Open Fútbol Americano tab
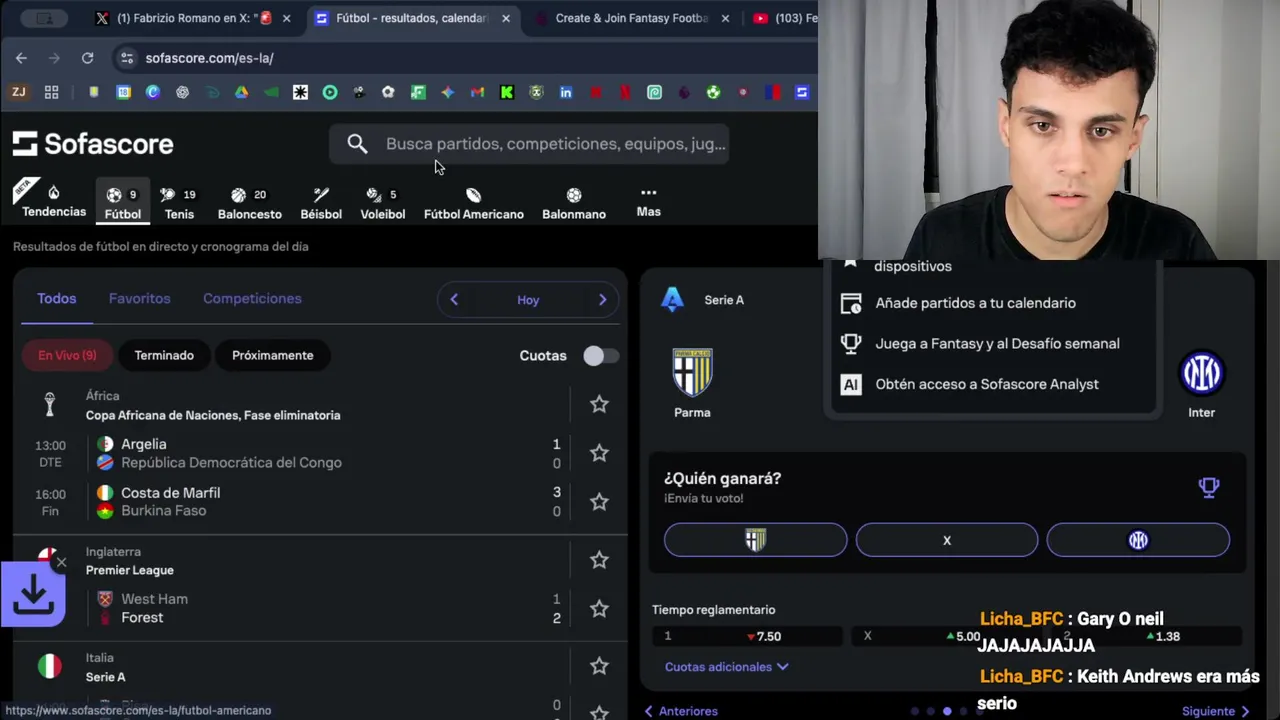The image size is (1280, 720). pyautogui.click(x=474, y=203)
